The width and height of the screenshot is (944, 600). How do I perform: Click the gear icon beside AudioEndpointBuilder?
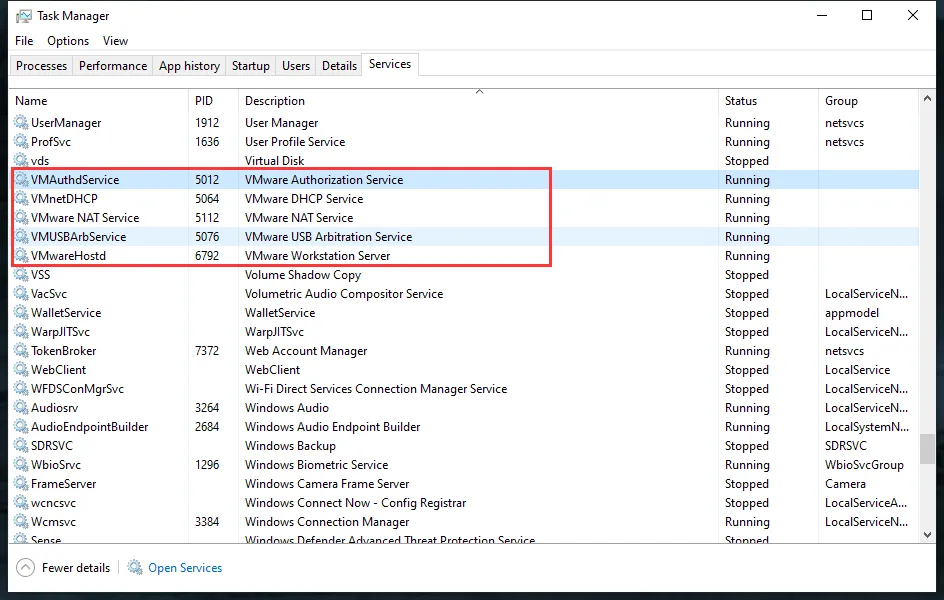pyautogui.click(x=21, y=427)
